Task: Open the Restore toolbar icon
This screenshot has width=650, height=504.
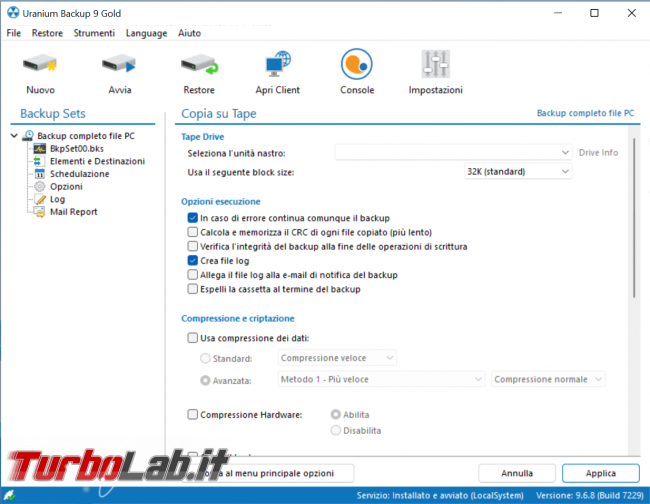Action: coord(199,65)
